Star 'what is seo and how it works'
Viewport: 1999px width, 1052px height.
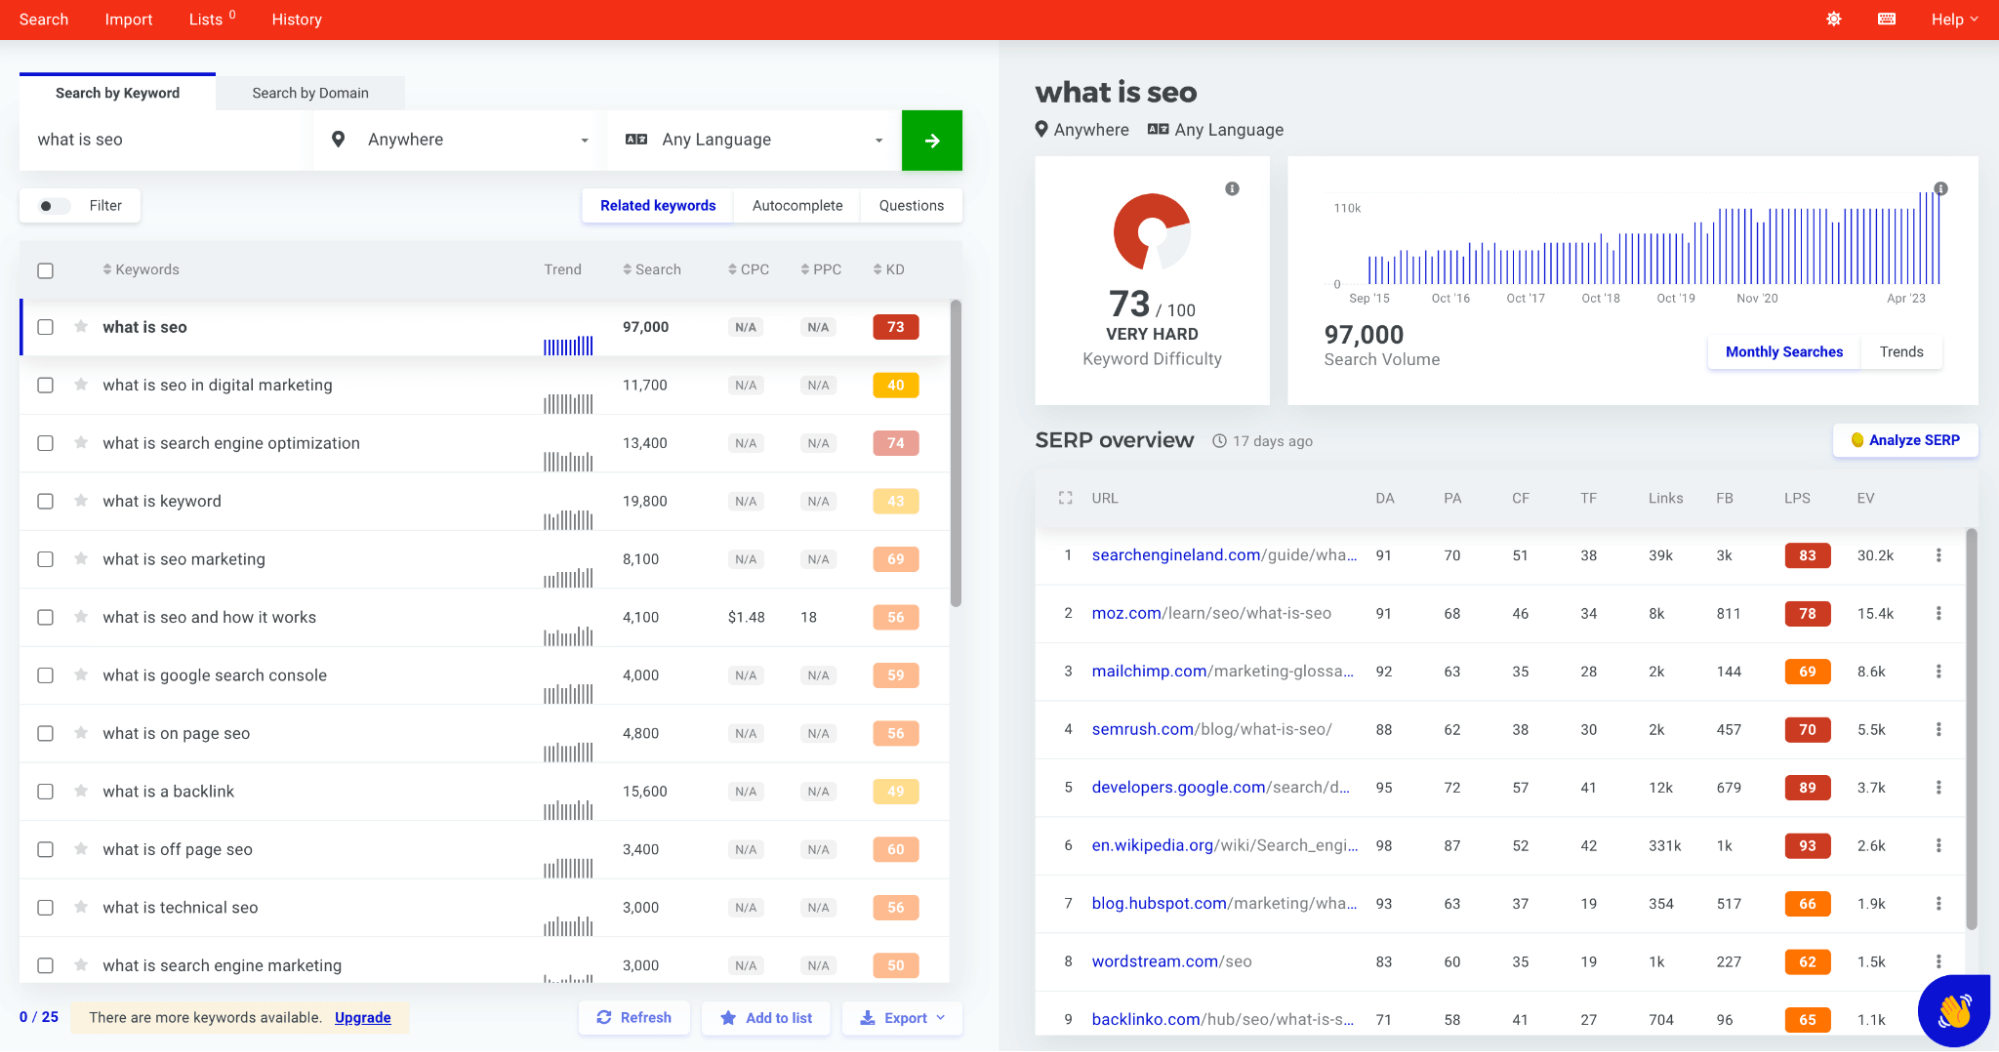[x=81, y=617]
